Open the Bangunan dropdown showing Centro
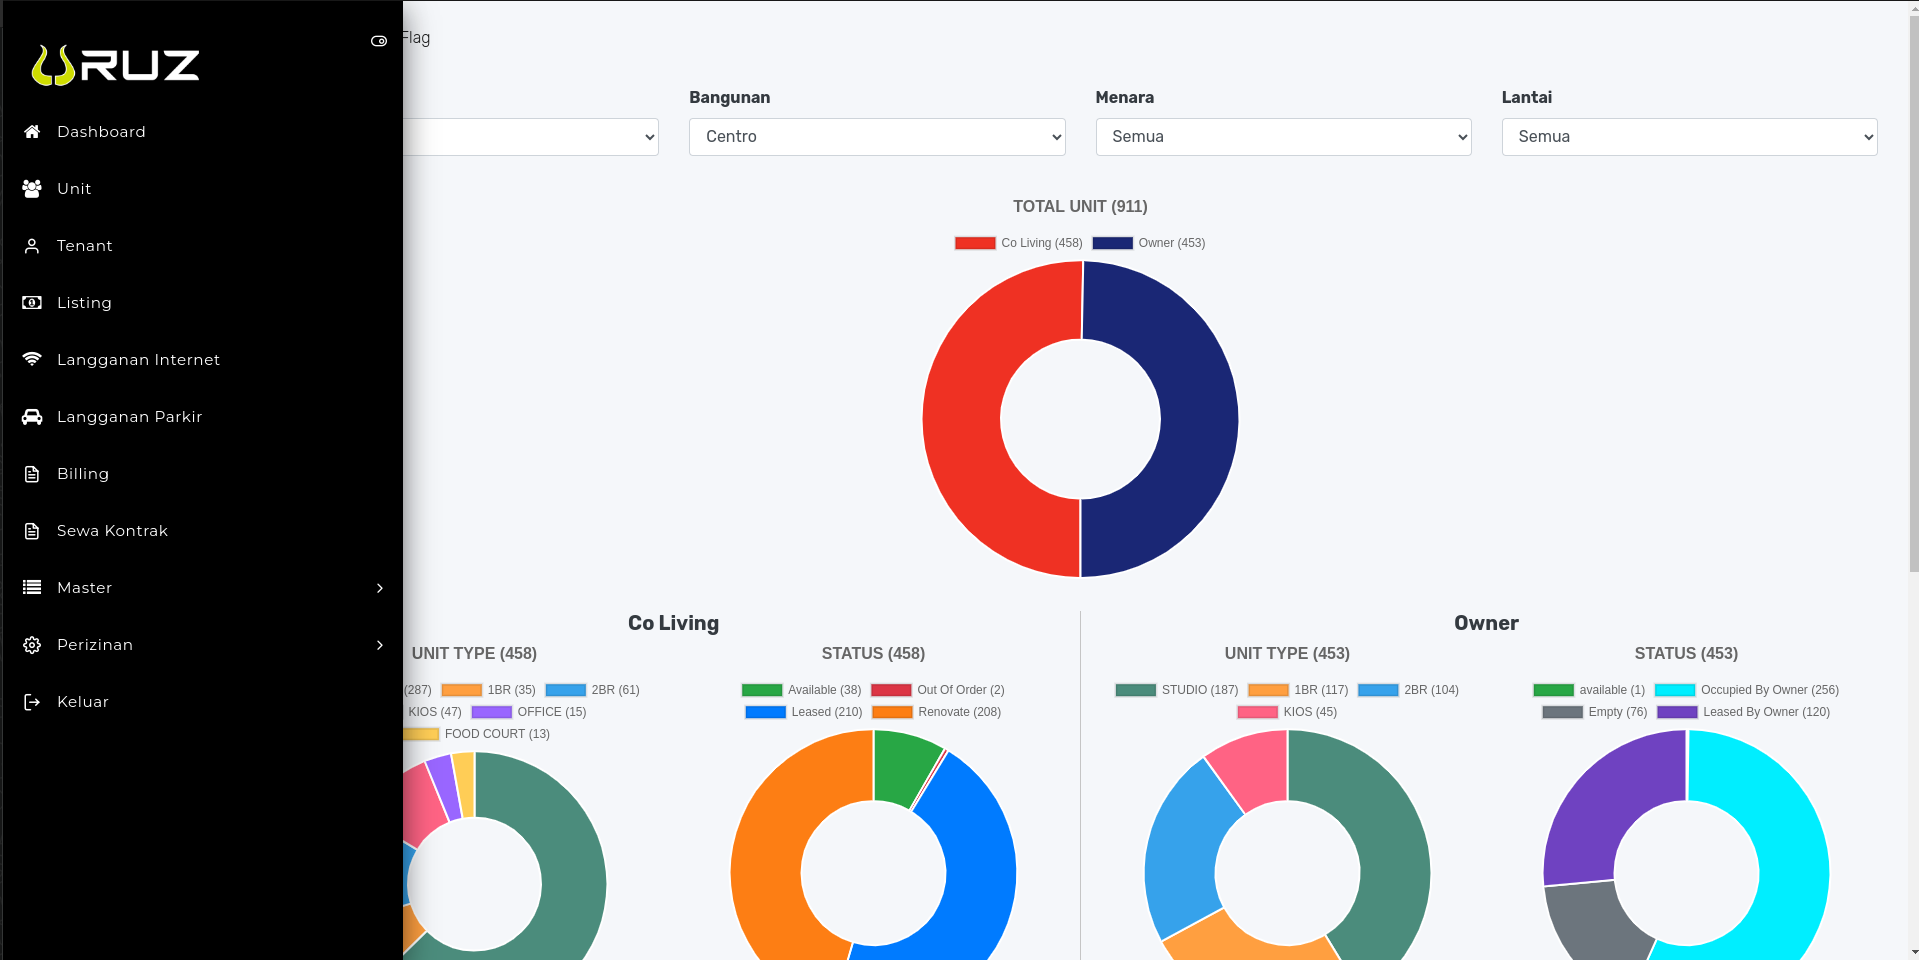The width and height of the screenshot is (1919, 960). pos(876,137)
